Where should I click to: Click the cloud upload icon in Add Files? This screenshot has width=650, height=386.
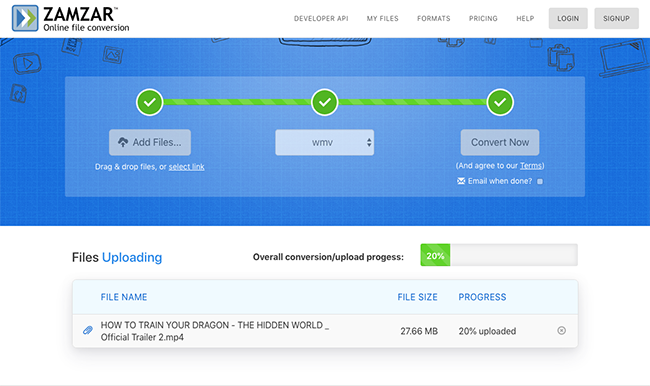coord(123,142)
